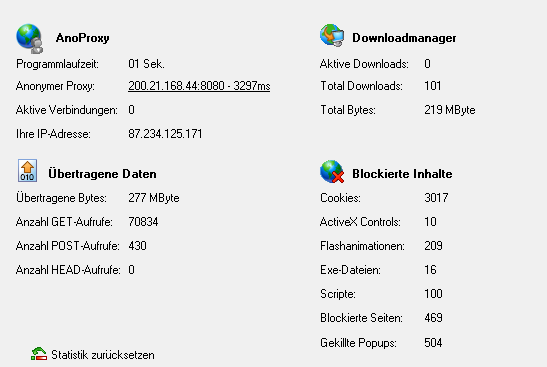This screenshot has height=367, width=547.
Task: Click the AnoProxy globe with user icon
Action: [29, 38]
